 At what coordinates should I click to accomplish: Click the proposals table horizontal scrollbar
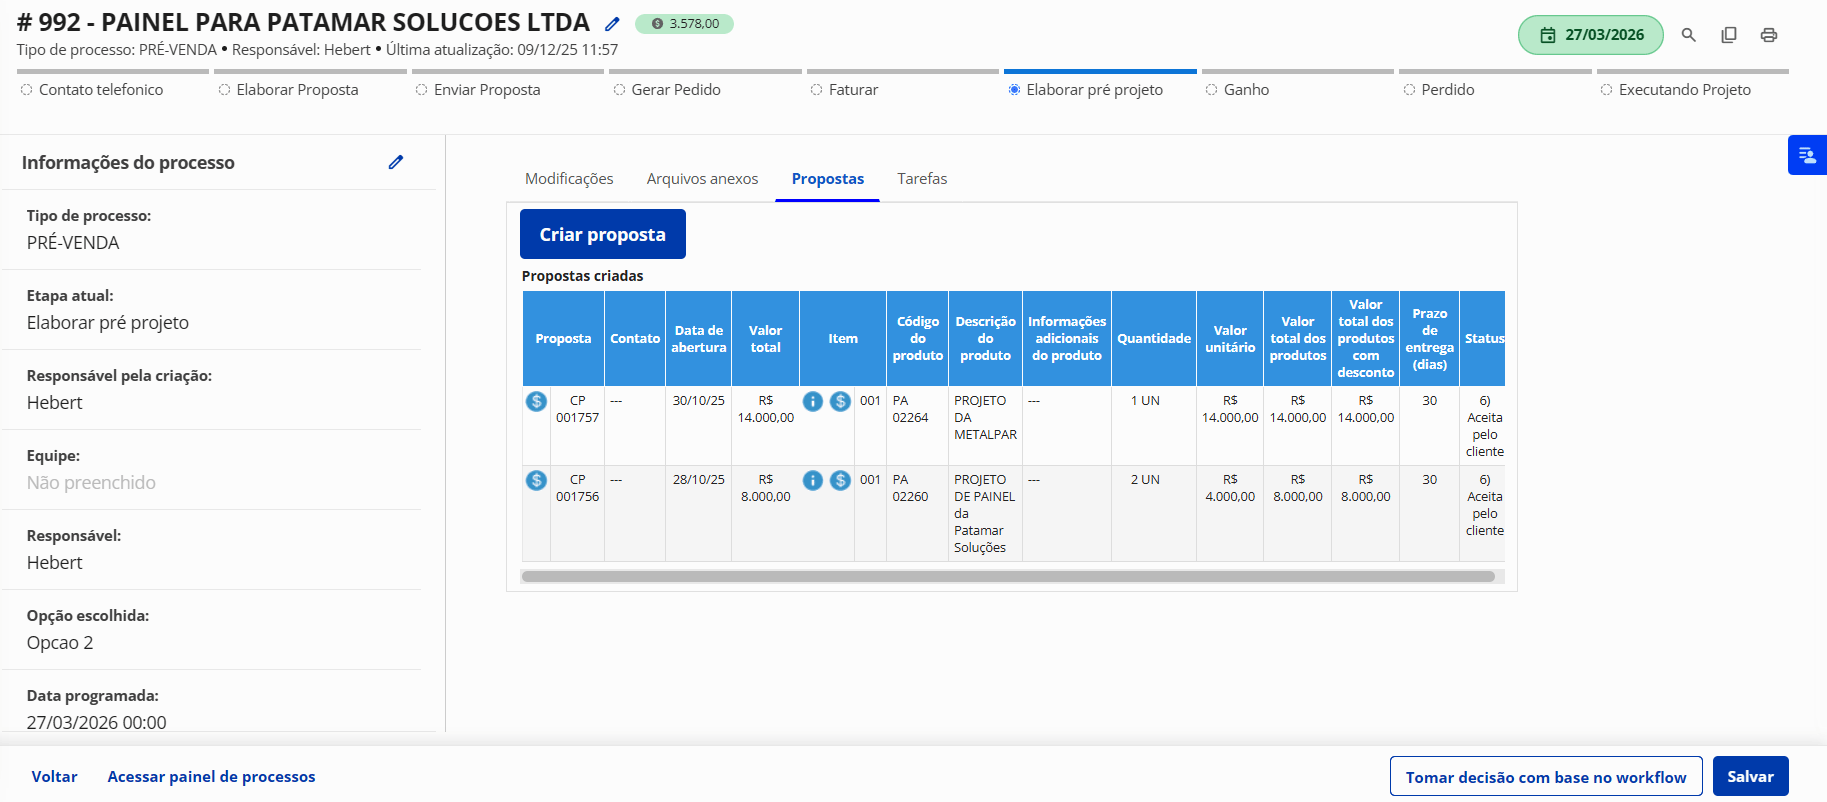[1008, 577]
